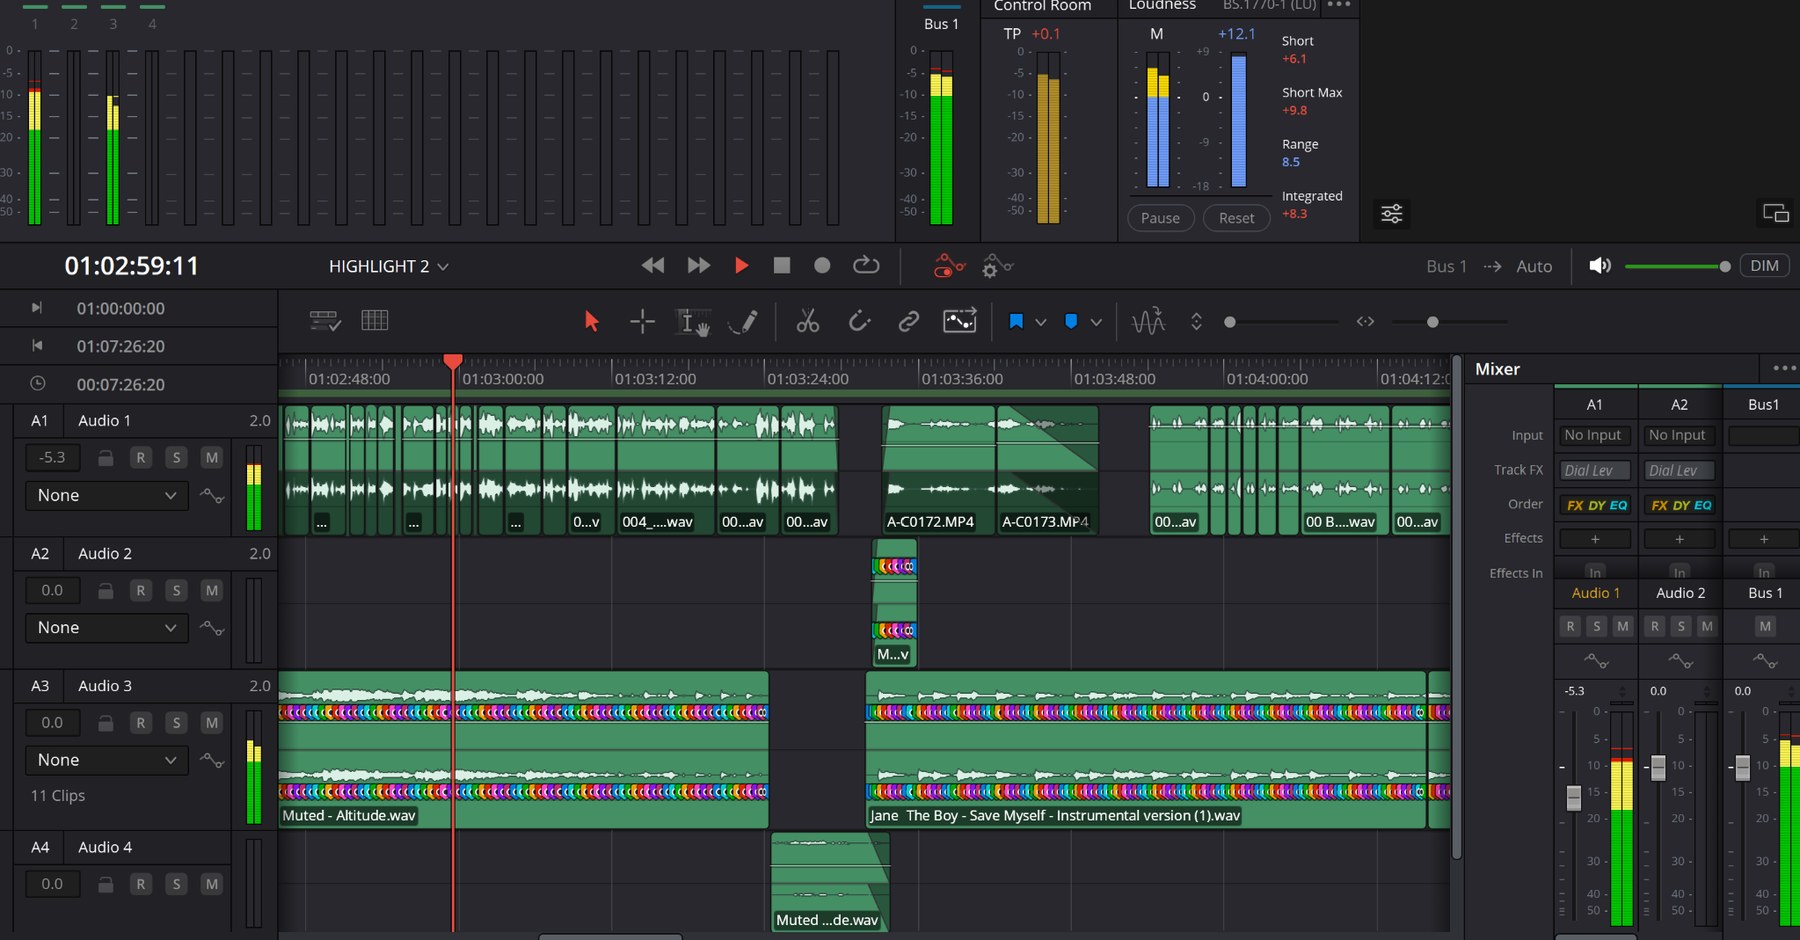Open the marker color dropdown arrow
The width and height of the screenshot is (1800, 940).
pyautogui.click(x=1096, y=323)
